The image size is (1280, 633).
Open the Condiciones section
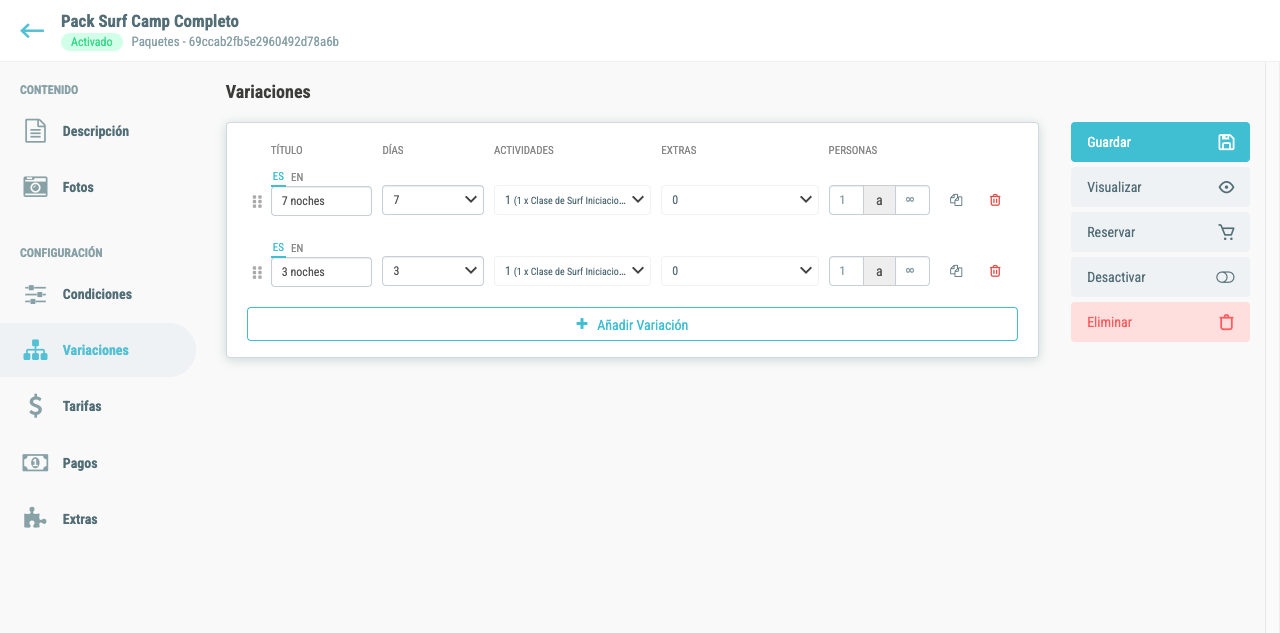[97, 294]
